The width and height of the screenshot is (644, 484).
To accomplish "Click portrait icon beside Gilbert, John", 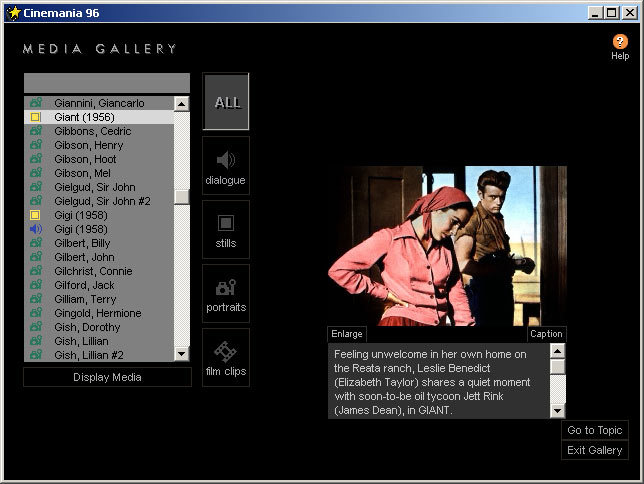I will point(36,257).
